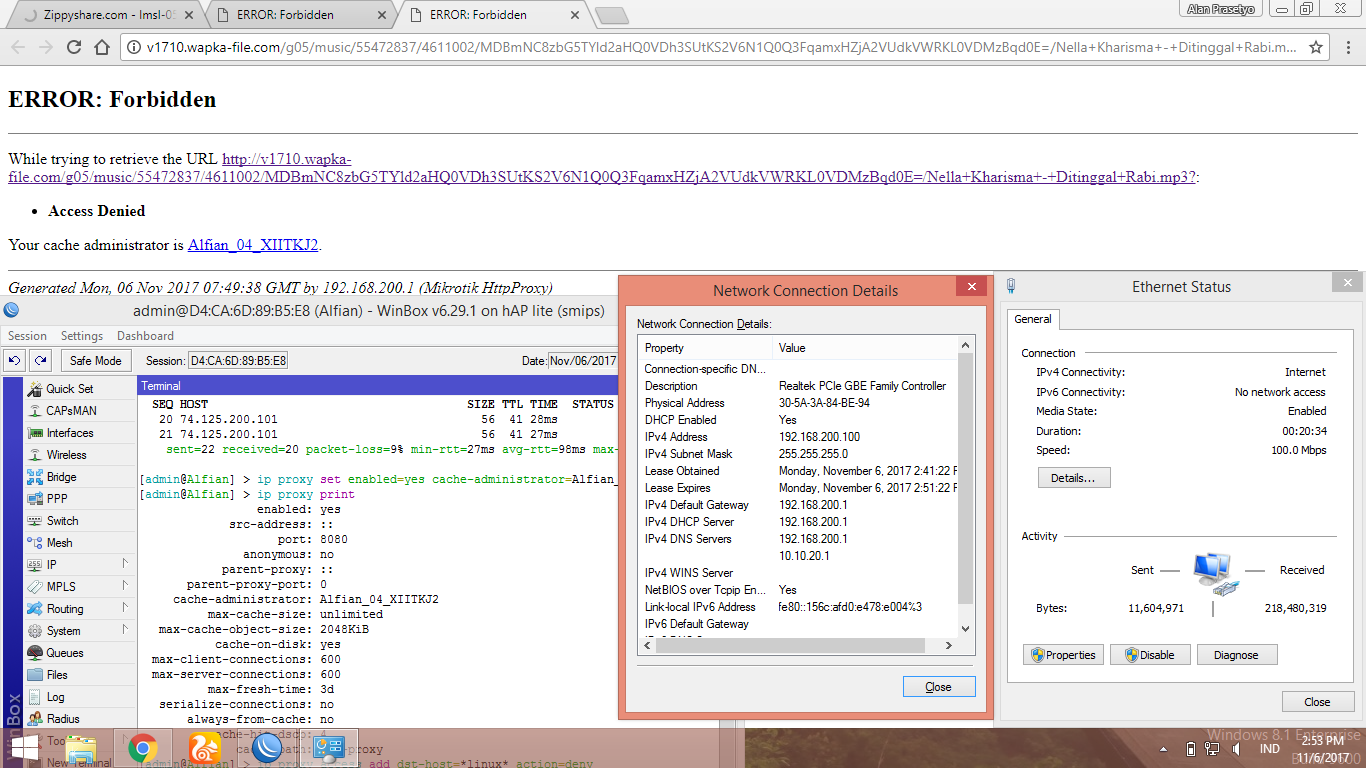Select the General tab in Ethernet Status
This screenshot has width=1366, height=768.
tap(1033, 319)
